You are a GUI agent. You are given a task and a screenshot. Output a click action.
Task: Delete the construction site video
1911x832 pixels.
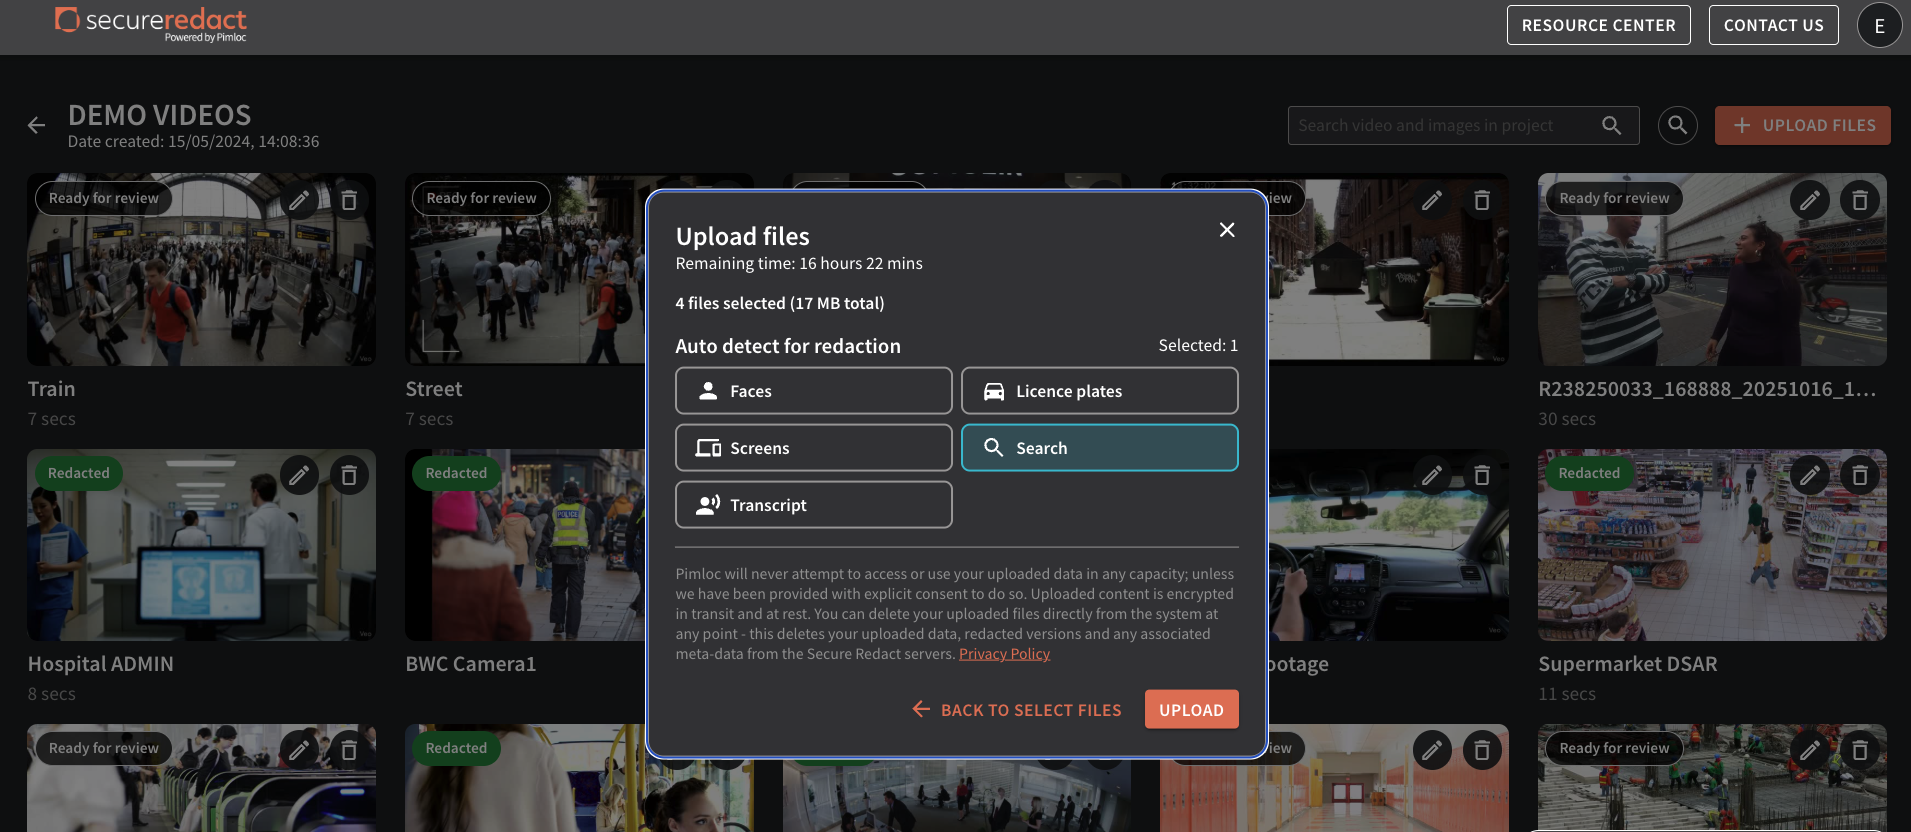[x=1859, y=750]
